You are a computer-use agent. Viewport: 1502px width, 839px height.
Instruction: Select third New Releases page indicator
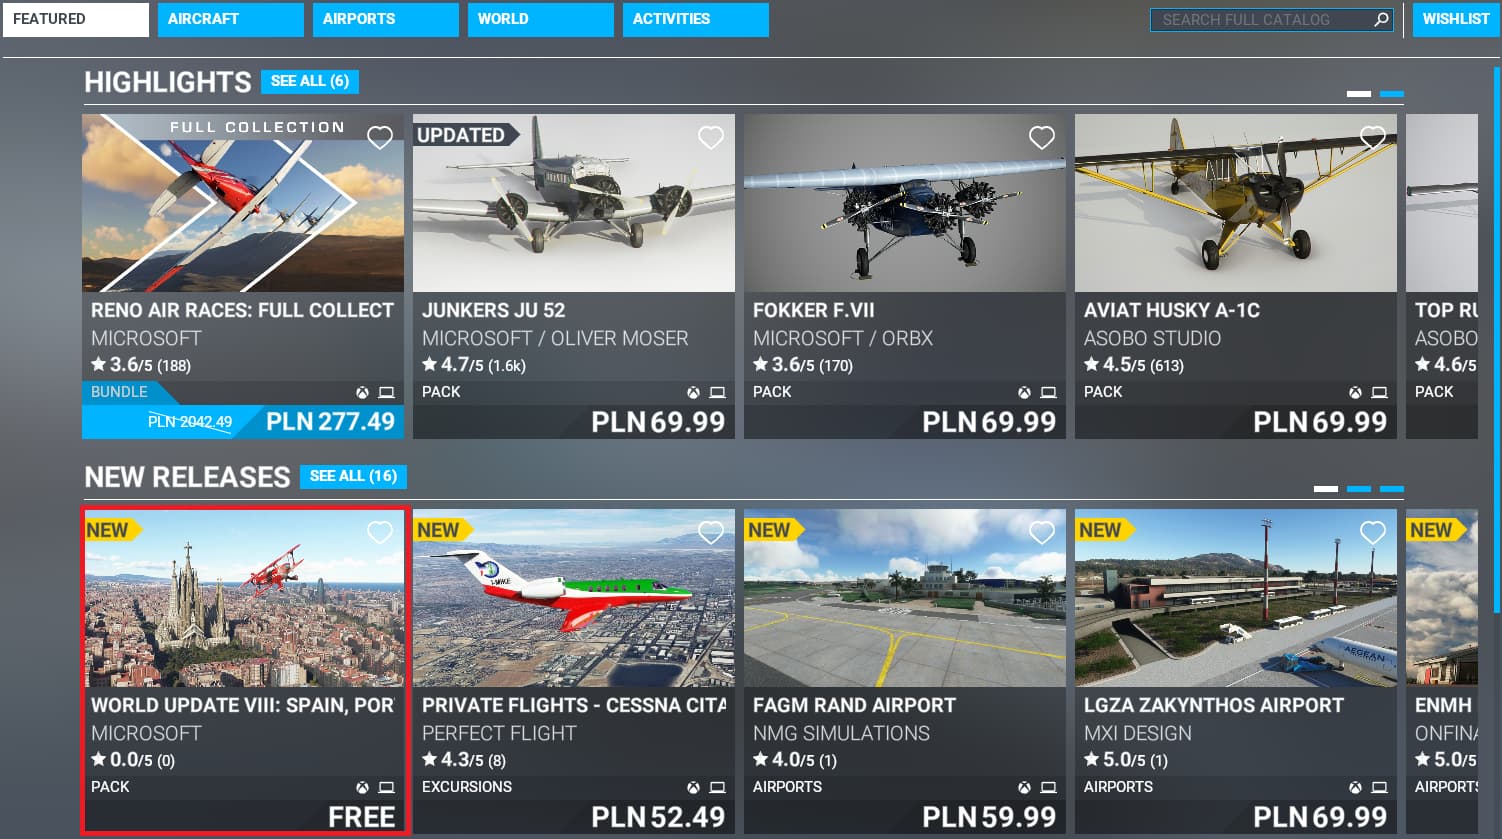click(1392, 489)
